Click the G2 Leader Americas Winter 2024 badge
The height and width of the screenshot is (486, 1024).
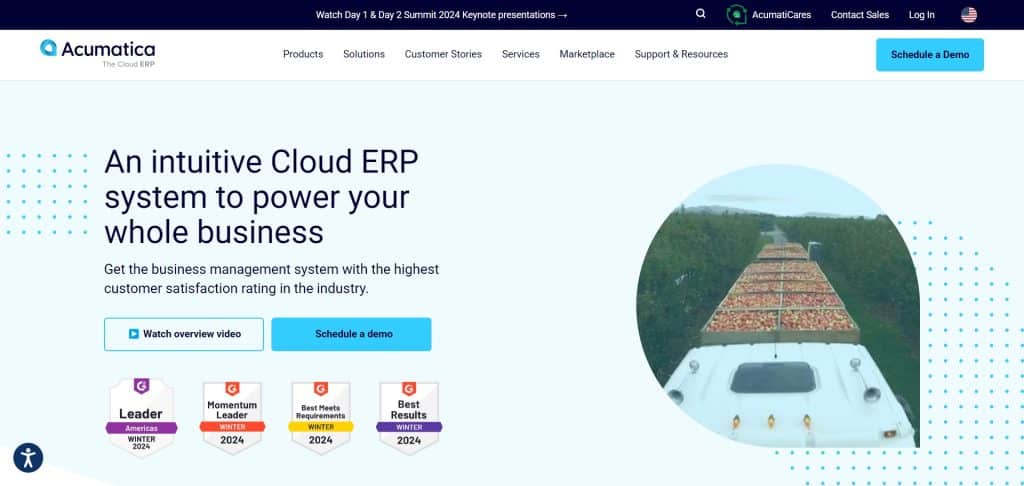pyautogui.click(x=142, y=417)
